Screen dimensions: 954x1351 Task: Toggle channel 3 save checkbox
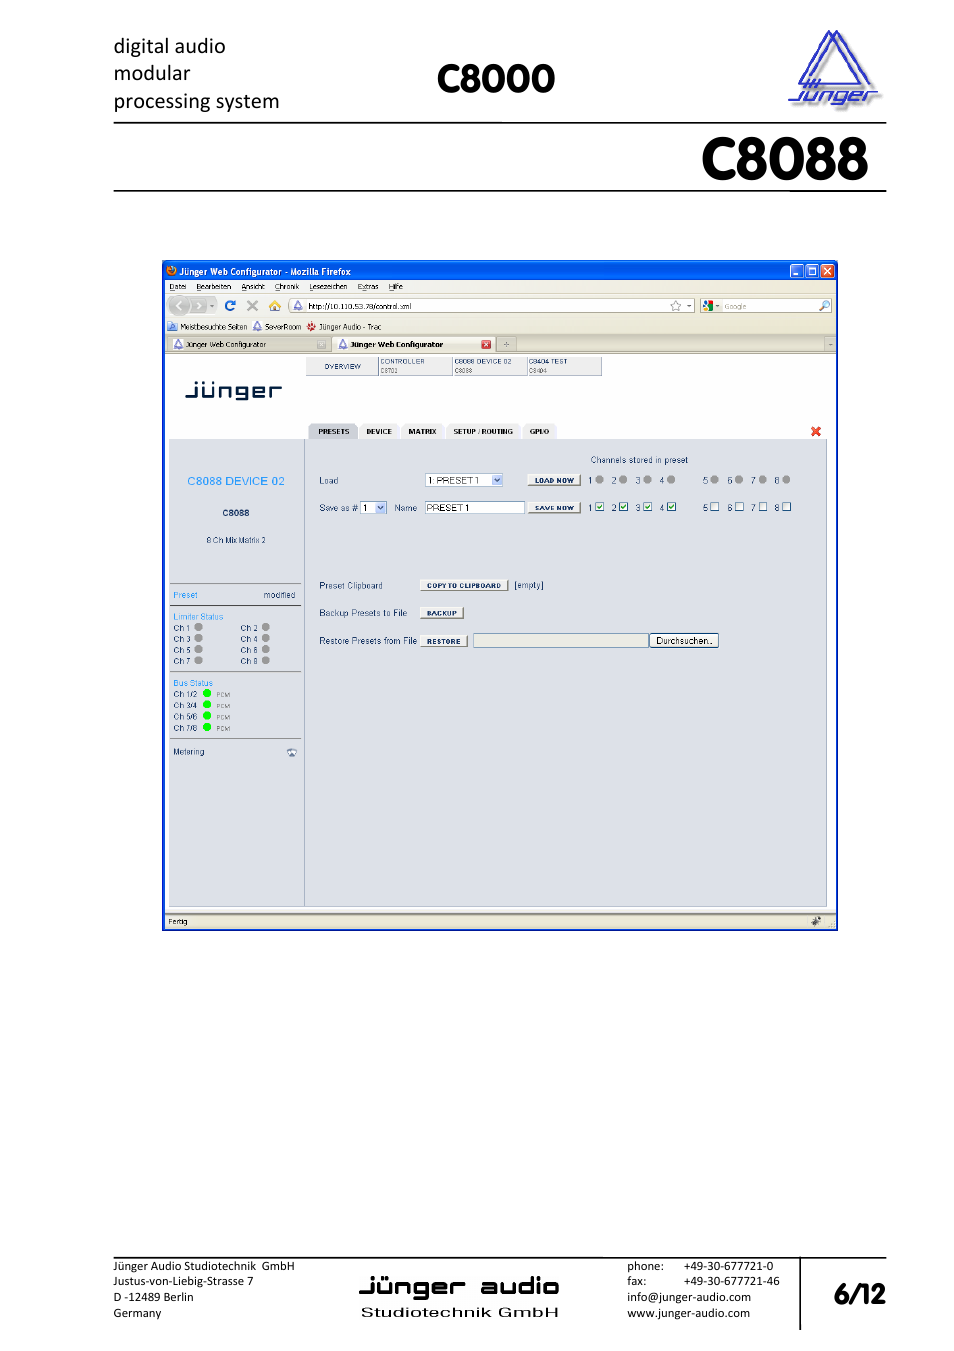tap(648, 507)
